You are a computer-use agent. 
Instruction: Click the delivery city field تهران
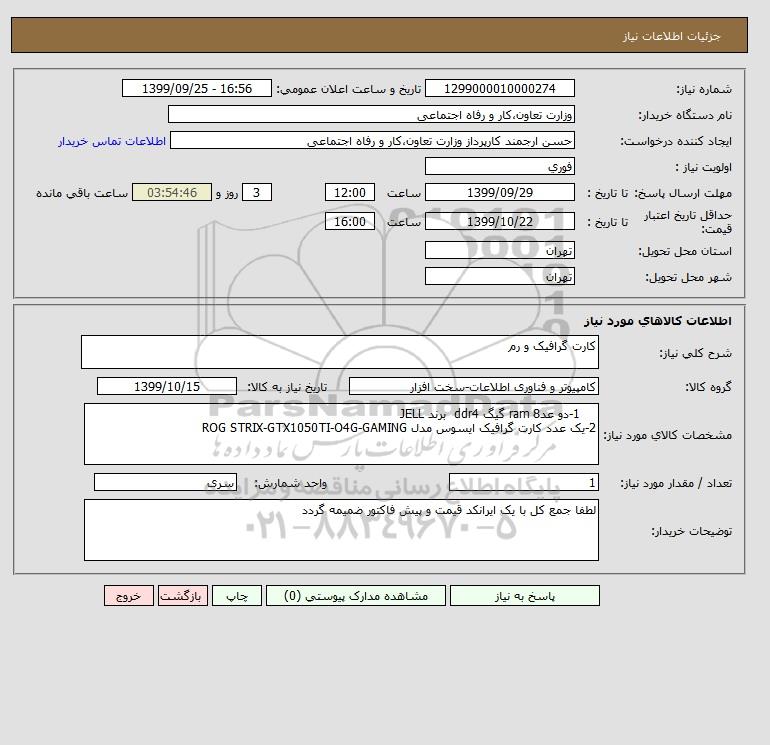coord(499,276)
